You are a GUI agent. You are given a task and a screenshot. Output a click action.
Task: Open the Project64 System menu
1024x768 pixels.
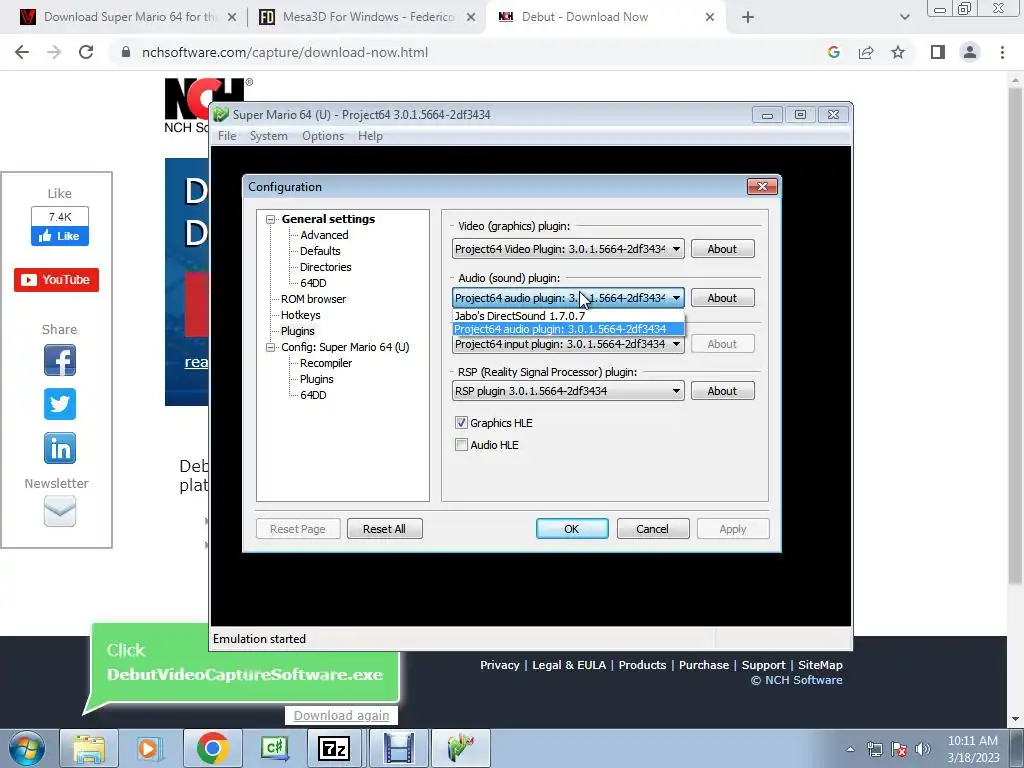268,136
